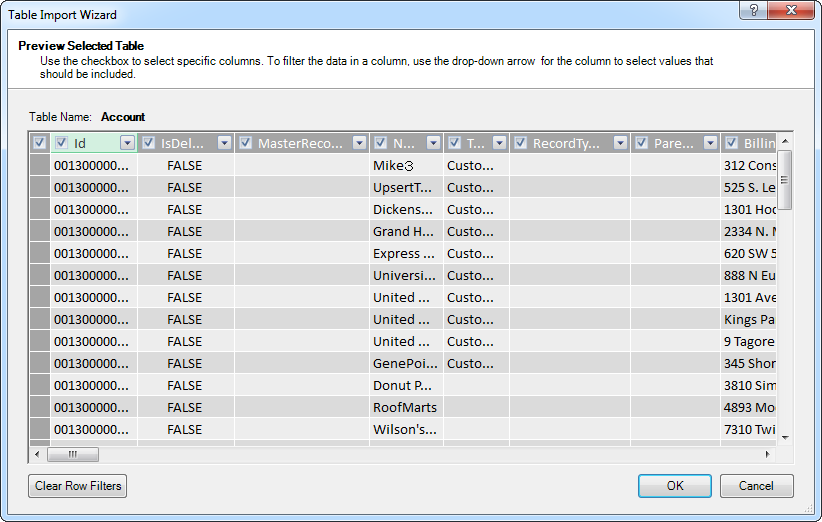
Task: Click the vertical scrollbar up arrow
Action: [x=785, y=141]
